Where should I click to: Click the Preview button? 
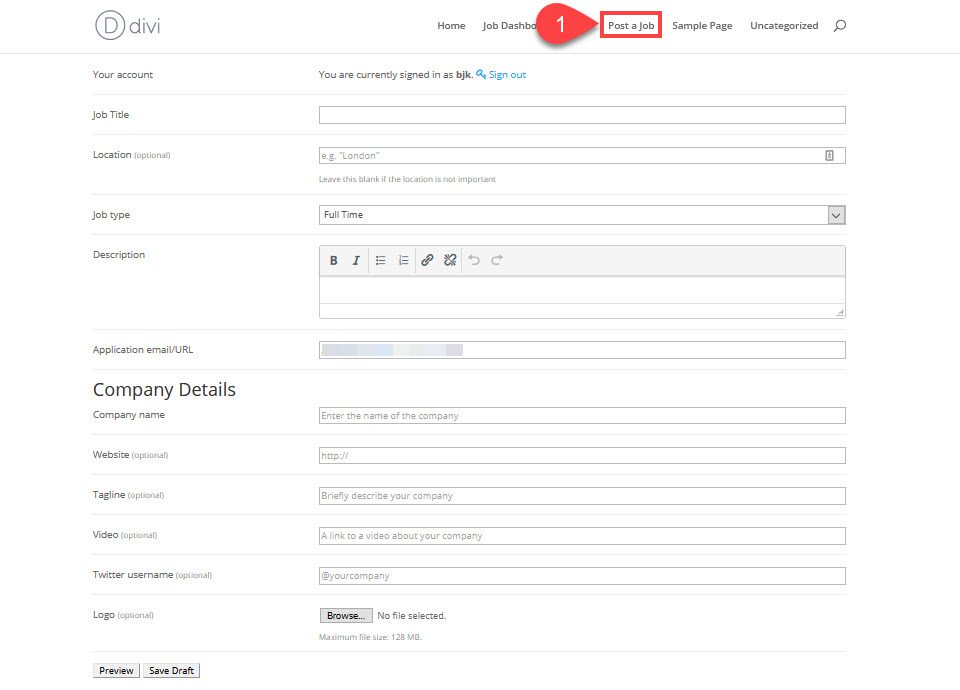(115, 670)
